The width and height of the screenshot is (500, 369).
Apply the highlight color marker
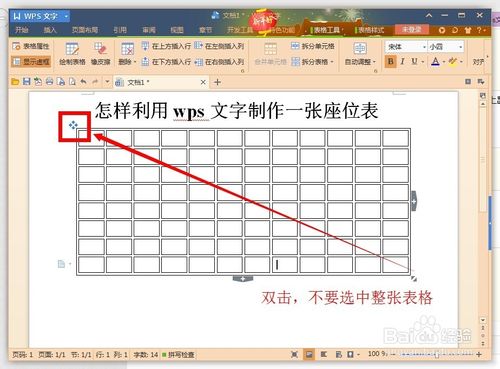453,62
